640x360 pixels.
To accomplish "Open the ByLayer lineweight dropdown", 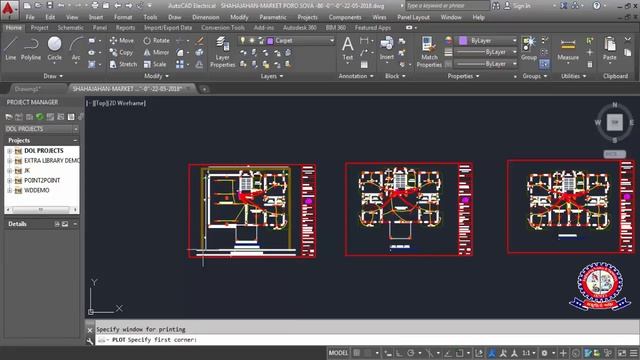I will [x=514, y=52].
